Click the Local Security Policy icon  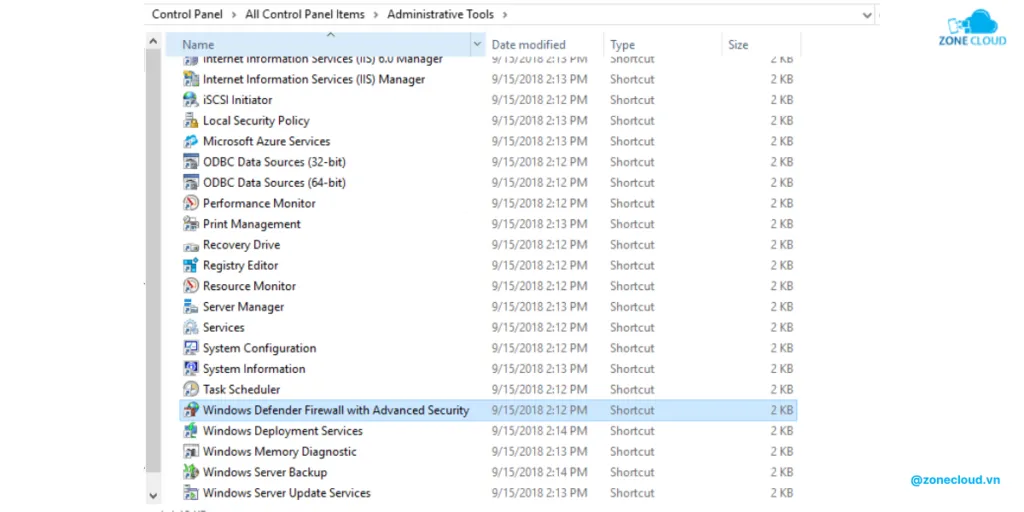(191, 121)
